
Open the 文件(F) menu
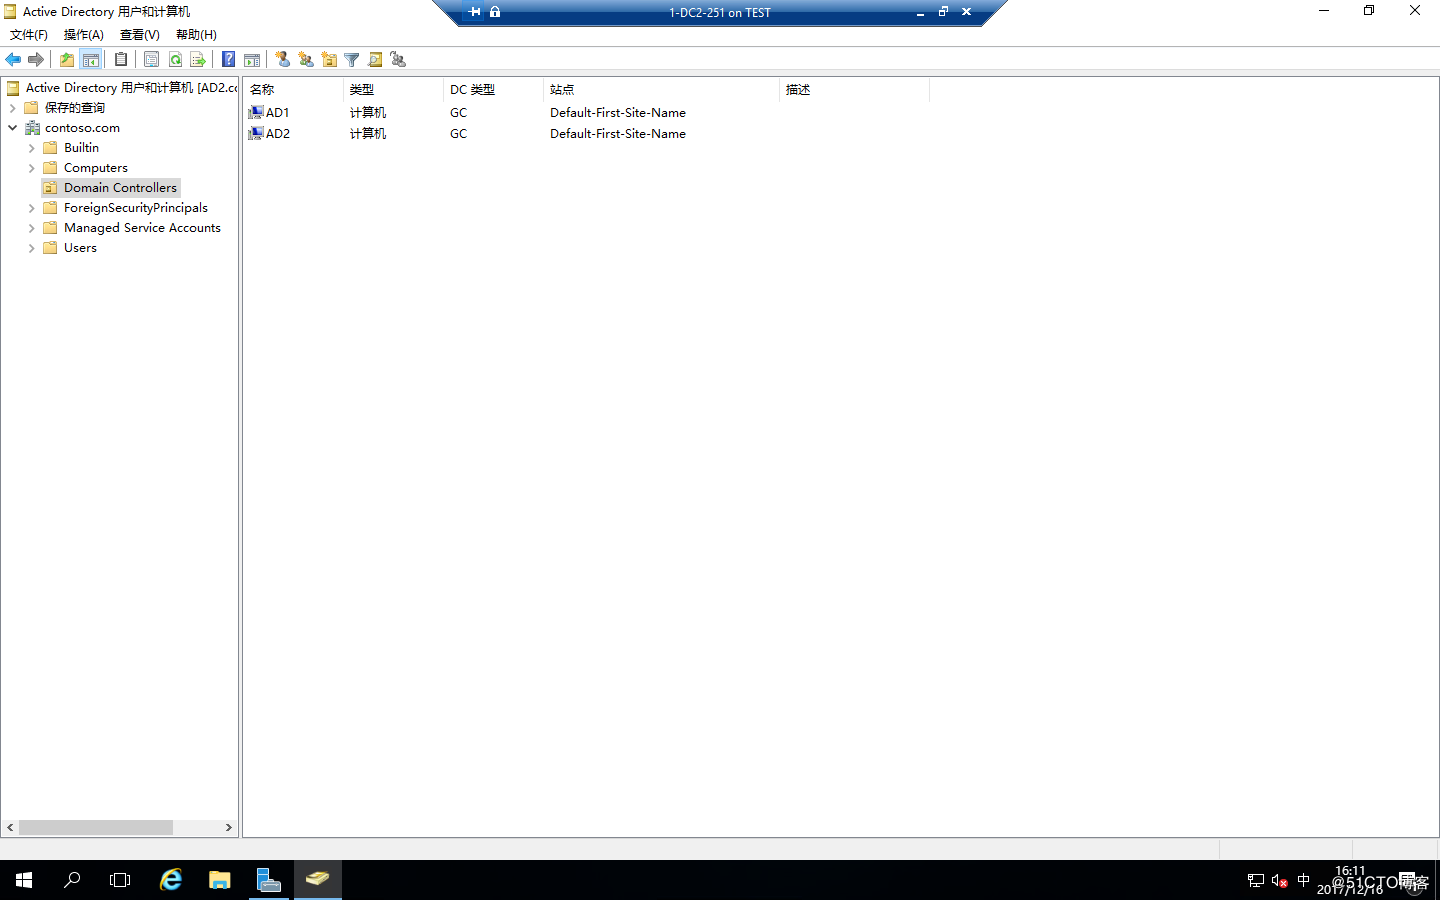point(29,35)
